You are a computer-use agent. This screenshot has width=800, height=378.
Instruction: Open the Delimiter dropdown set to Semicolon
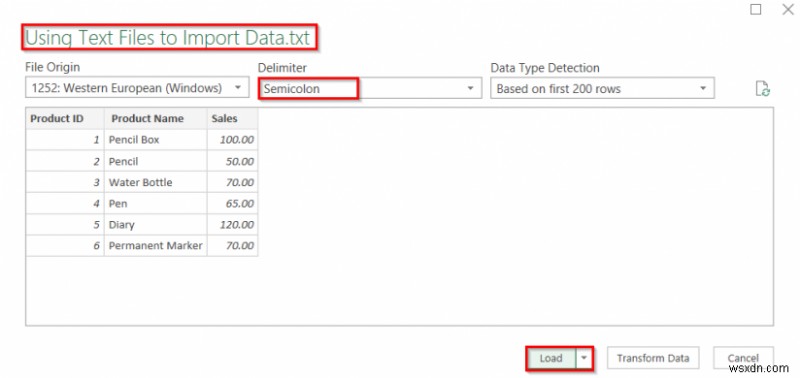pos(370,88)
